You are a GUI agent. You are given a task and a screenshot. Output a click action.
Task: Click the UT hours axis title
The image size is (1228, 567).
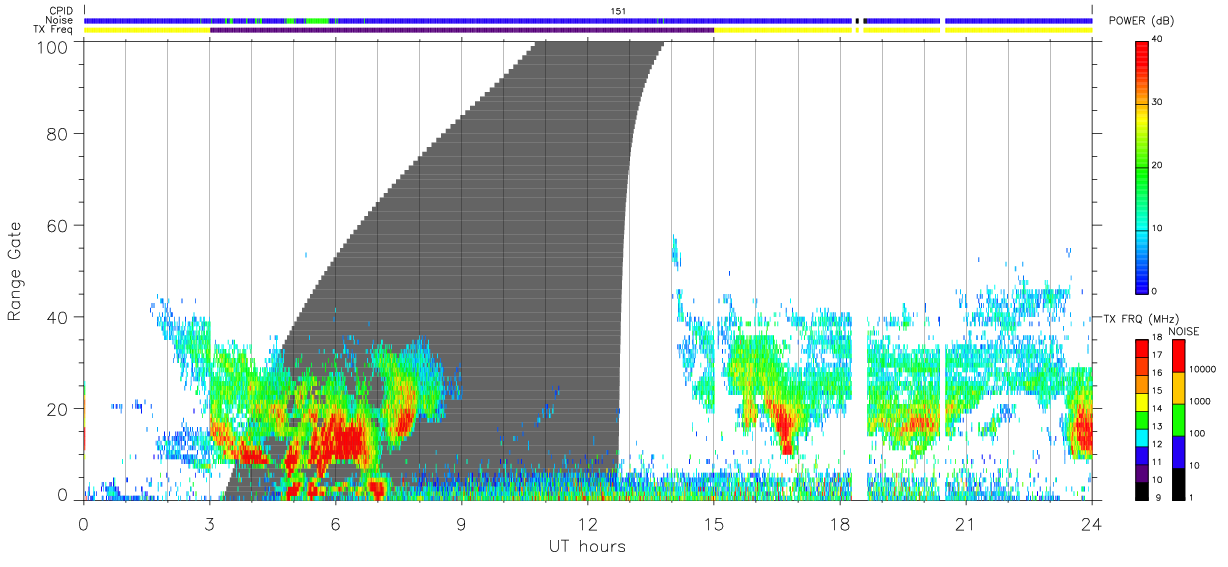tap(587, 546)
